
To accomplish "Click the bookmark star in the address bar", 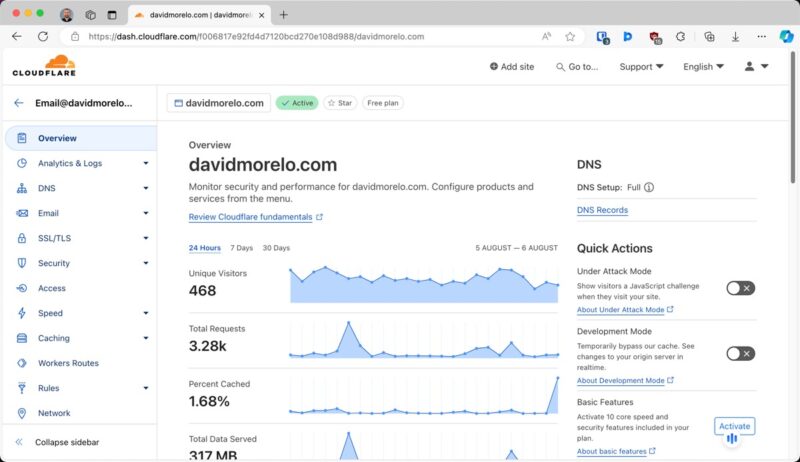I will 570,36.
